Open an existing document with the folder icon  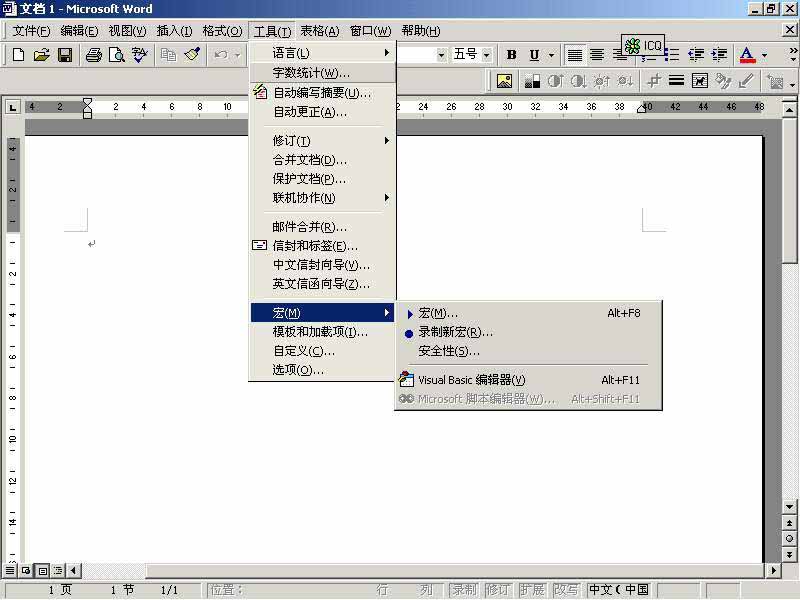point(41,57)
